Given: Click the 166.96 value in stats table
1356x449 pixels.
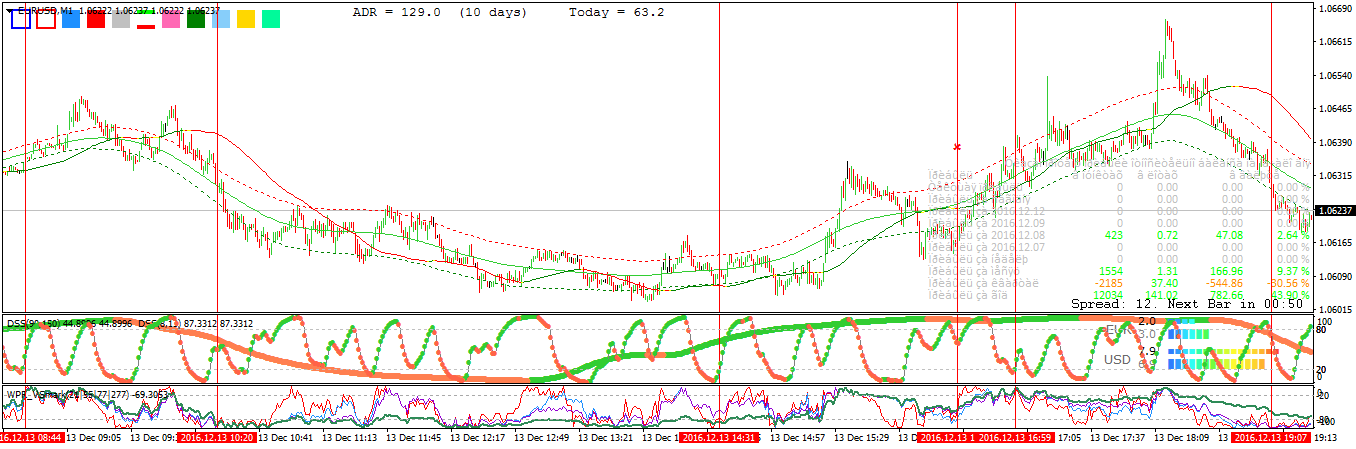Looking at the screenshot, I should click(1225, 271).
